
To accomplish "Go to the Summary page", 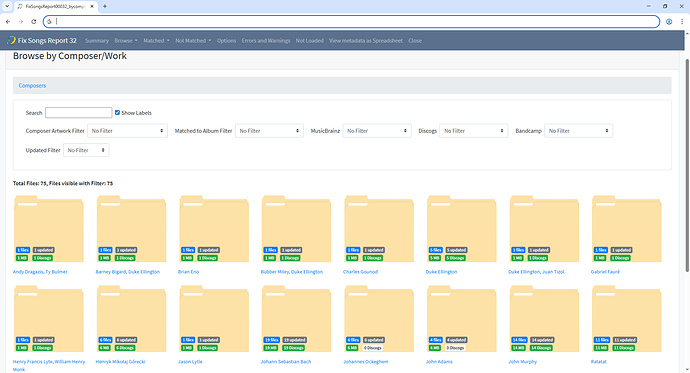I will pyautogui.click(x=97, y=40).
